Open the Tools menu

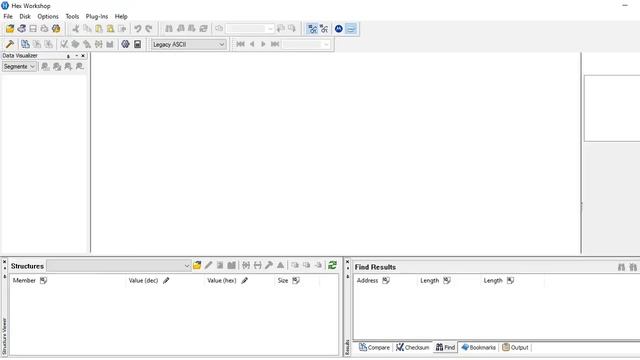[72, 16]
